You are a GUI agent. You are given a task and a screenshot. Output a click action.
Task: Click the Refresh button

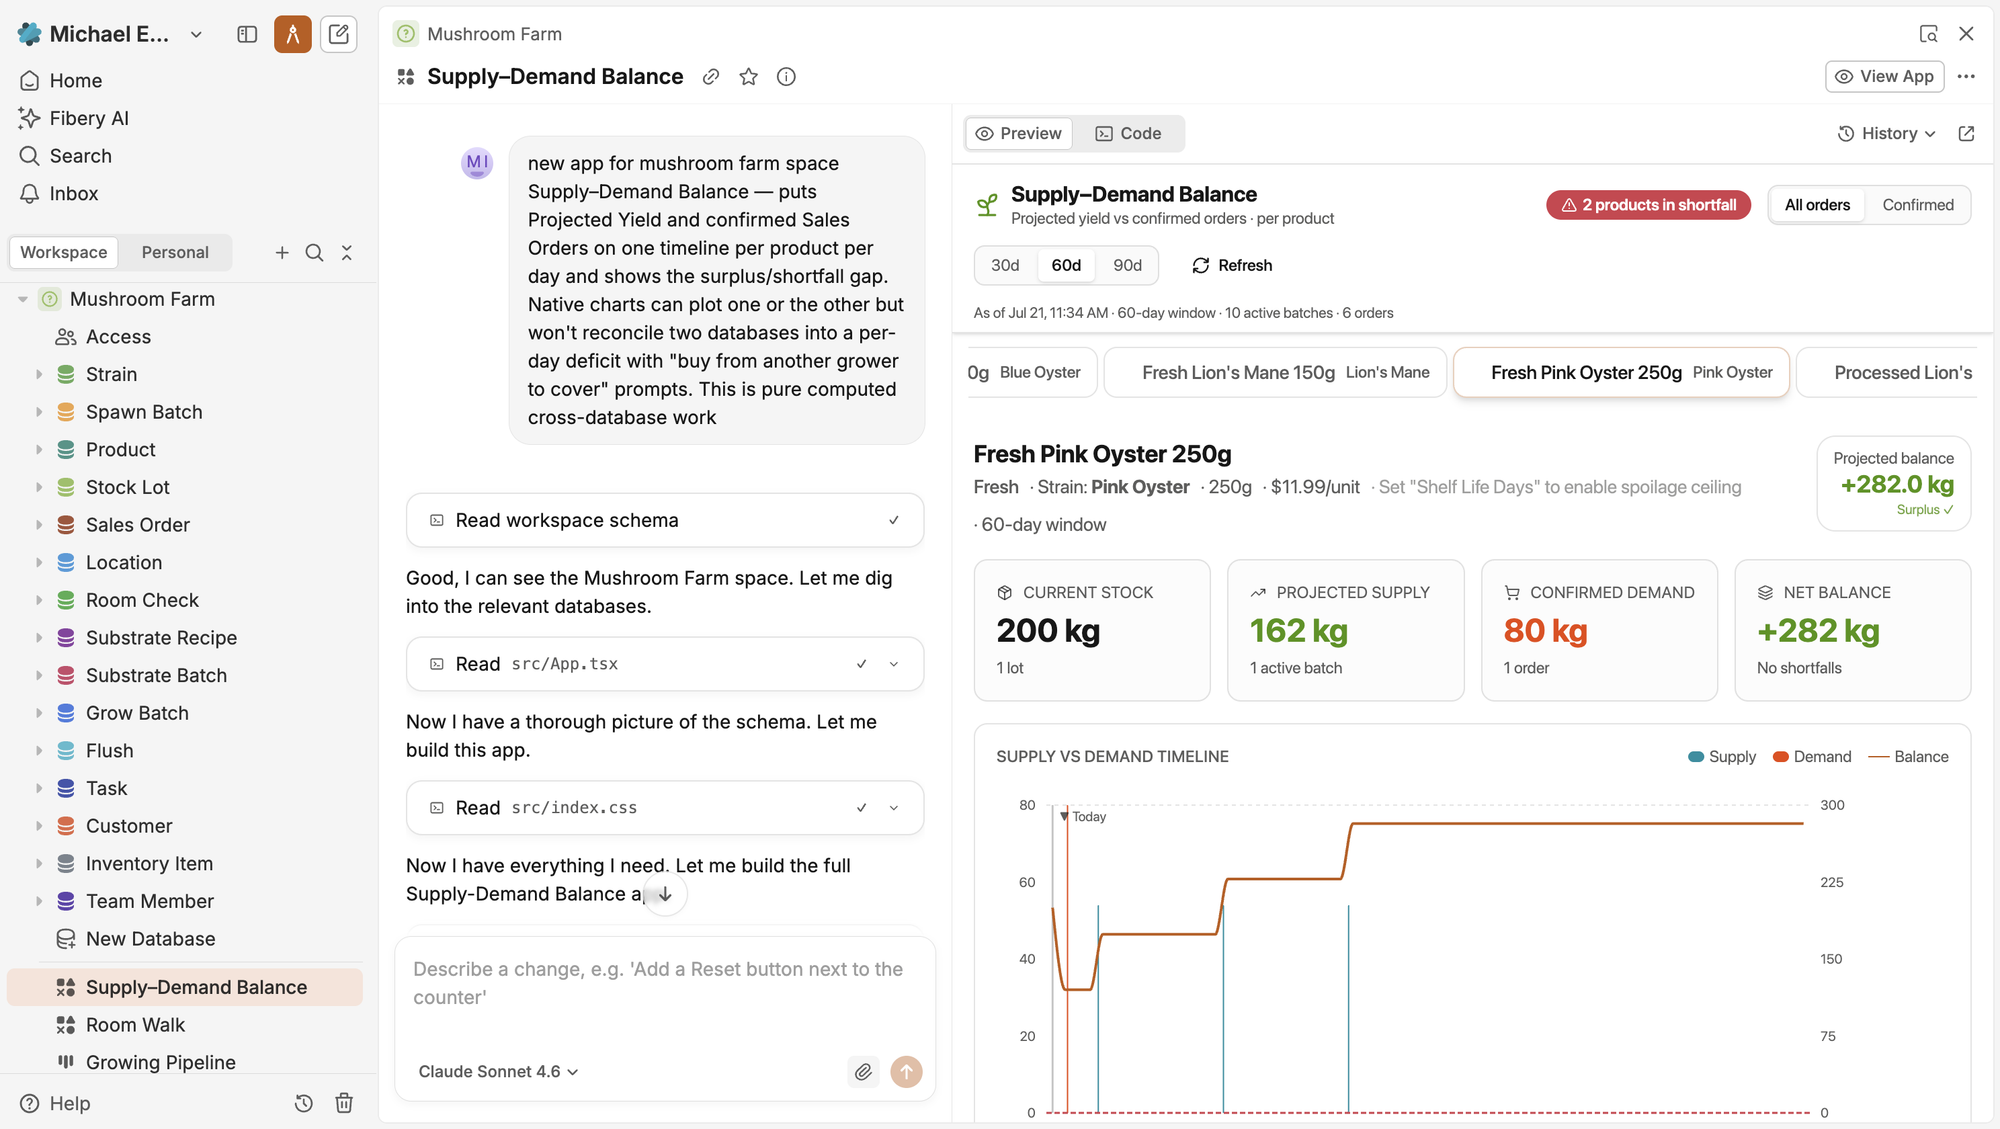click(x=1232, y=265)
